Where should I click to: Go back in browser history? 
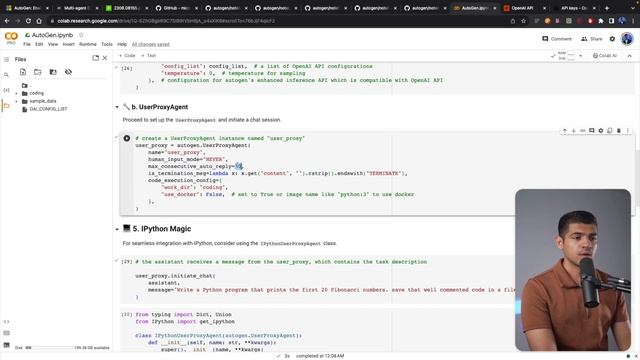click(x=7, y=21)
